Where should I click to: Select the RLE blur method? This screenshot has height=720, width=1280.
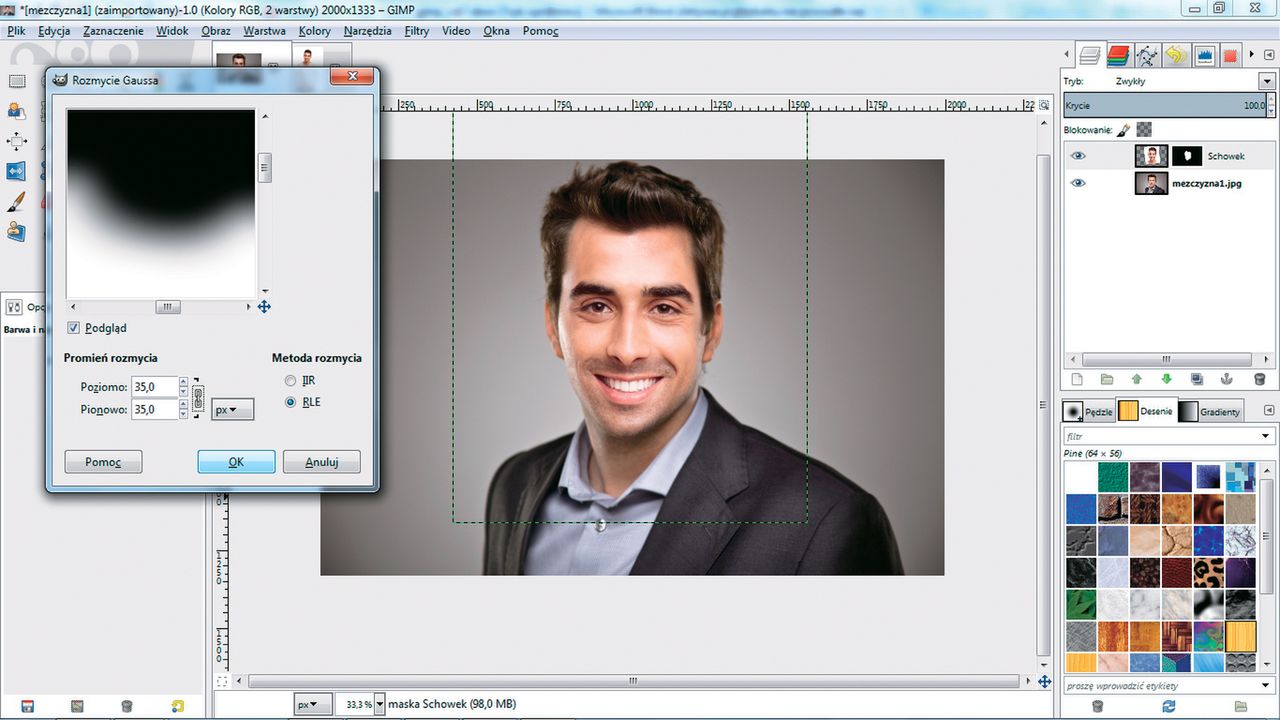coord(291,402)
